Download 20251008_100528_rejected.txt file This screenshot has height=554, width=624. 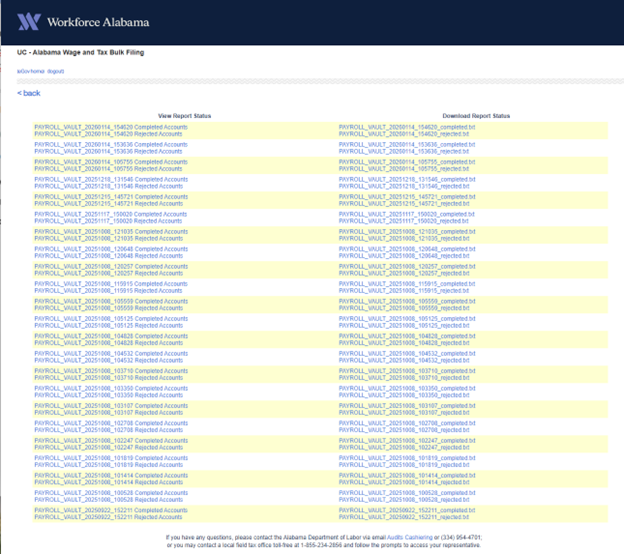point(404,499)
